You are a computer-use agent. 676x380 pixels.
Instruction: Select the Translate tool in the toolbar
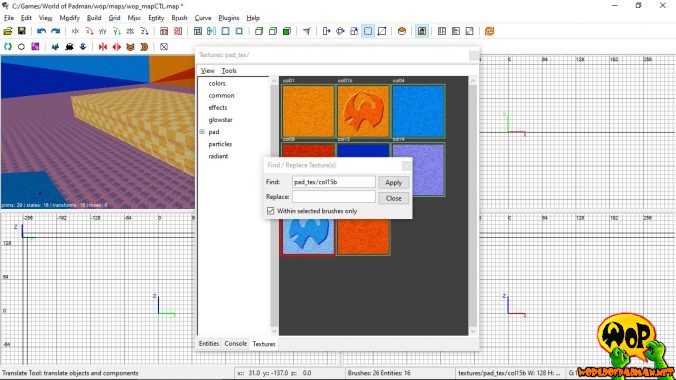pyautogui.click(x=326, y=31)
